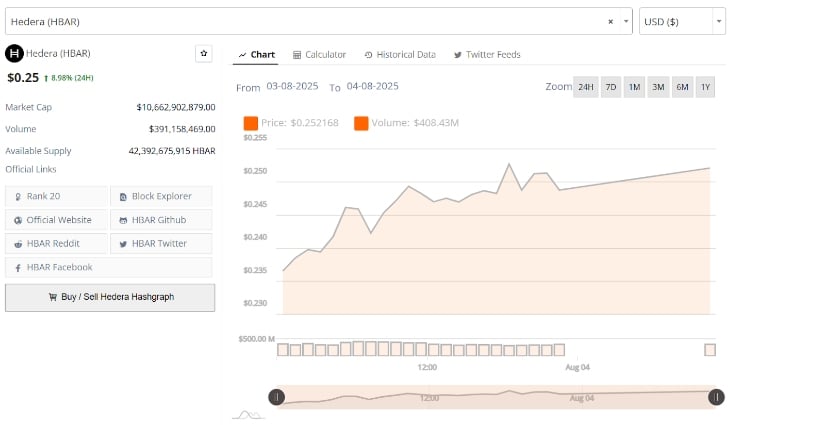This screenshot has height=425, width=825.
Task: Click the Chart tab line icon
Action: [x=243, y=55]
